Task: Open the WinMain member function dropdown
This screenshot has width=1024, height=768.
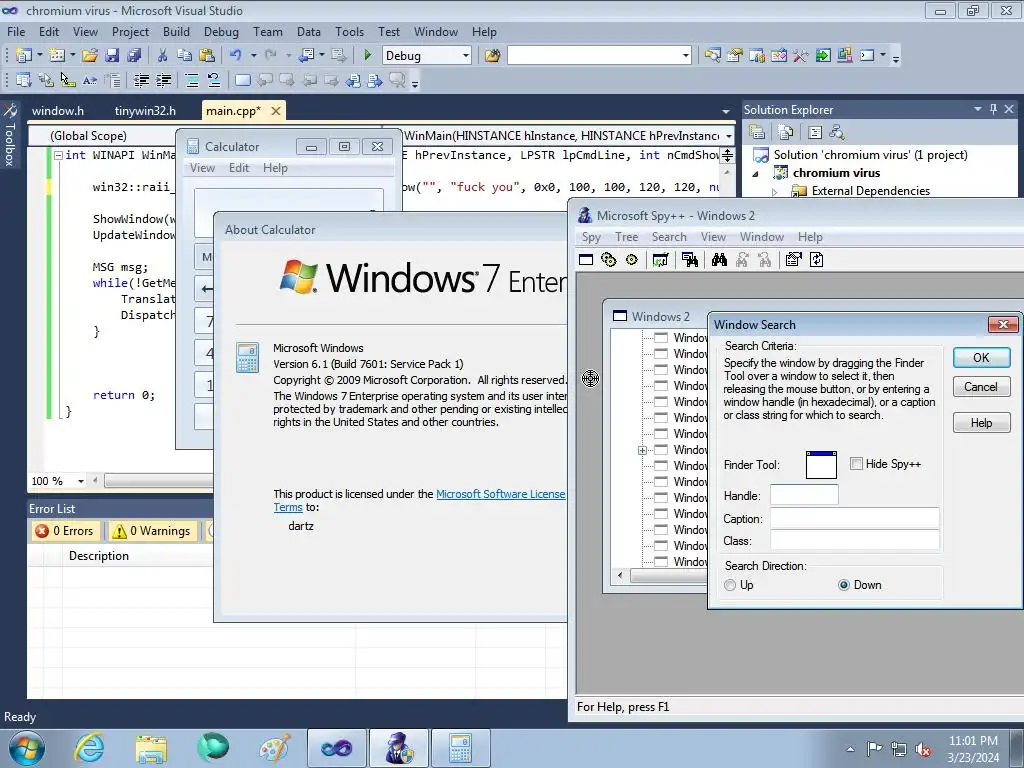Action: 729,136
